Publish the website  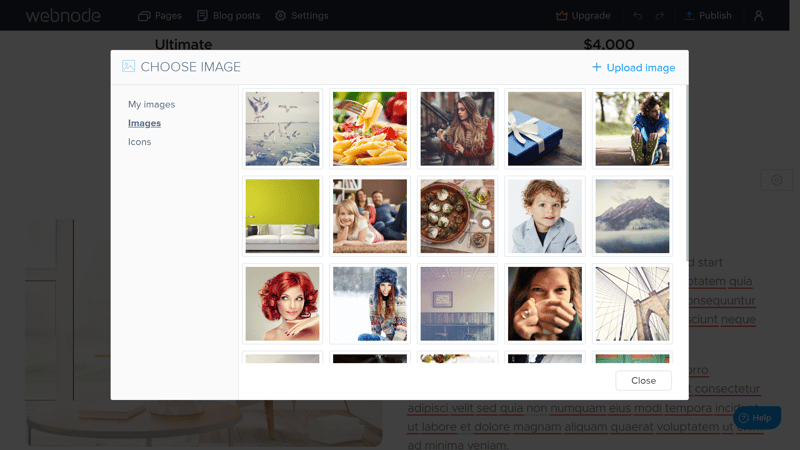tap(708, 16)
